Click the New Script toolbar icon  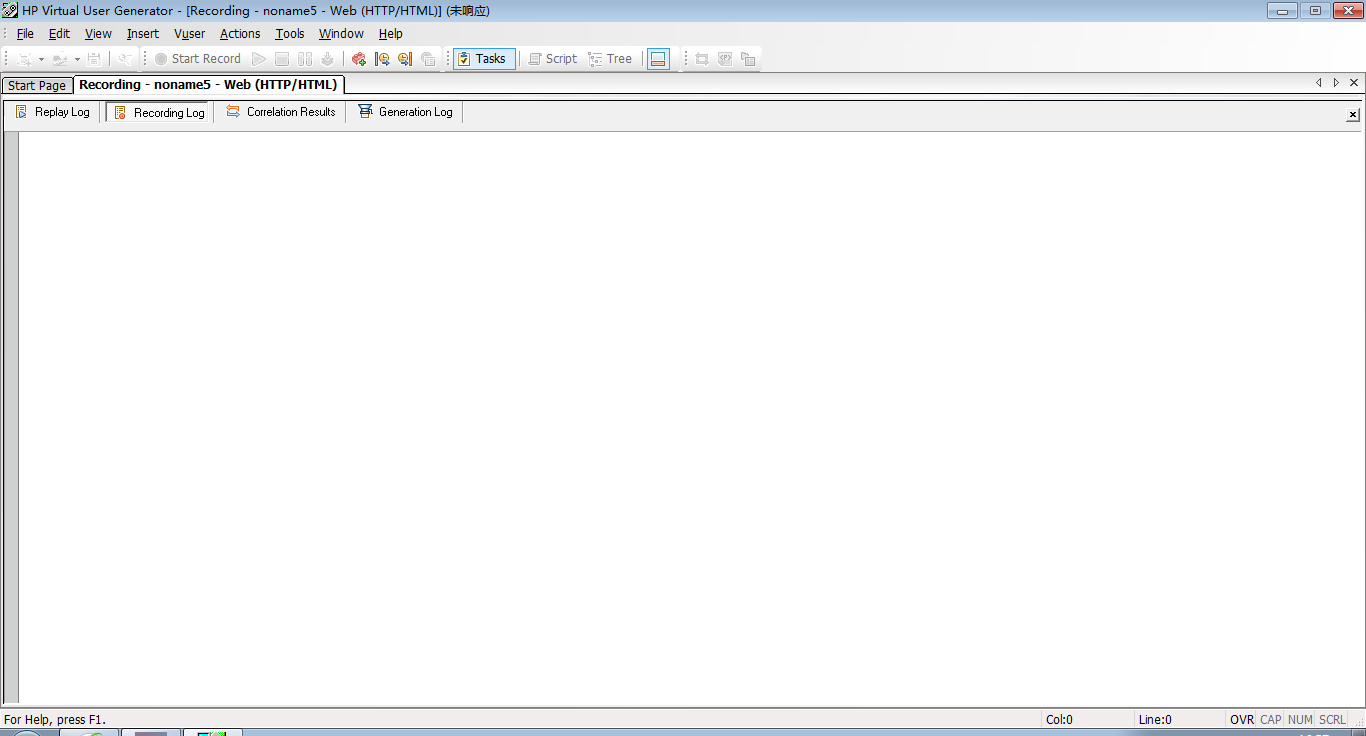[23, 59]
